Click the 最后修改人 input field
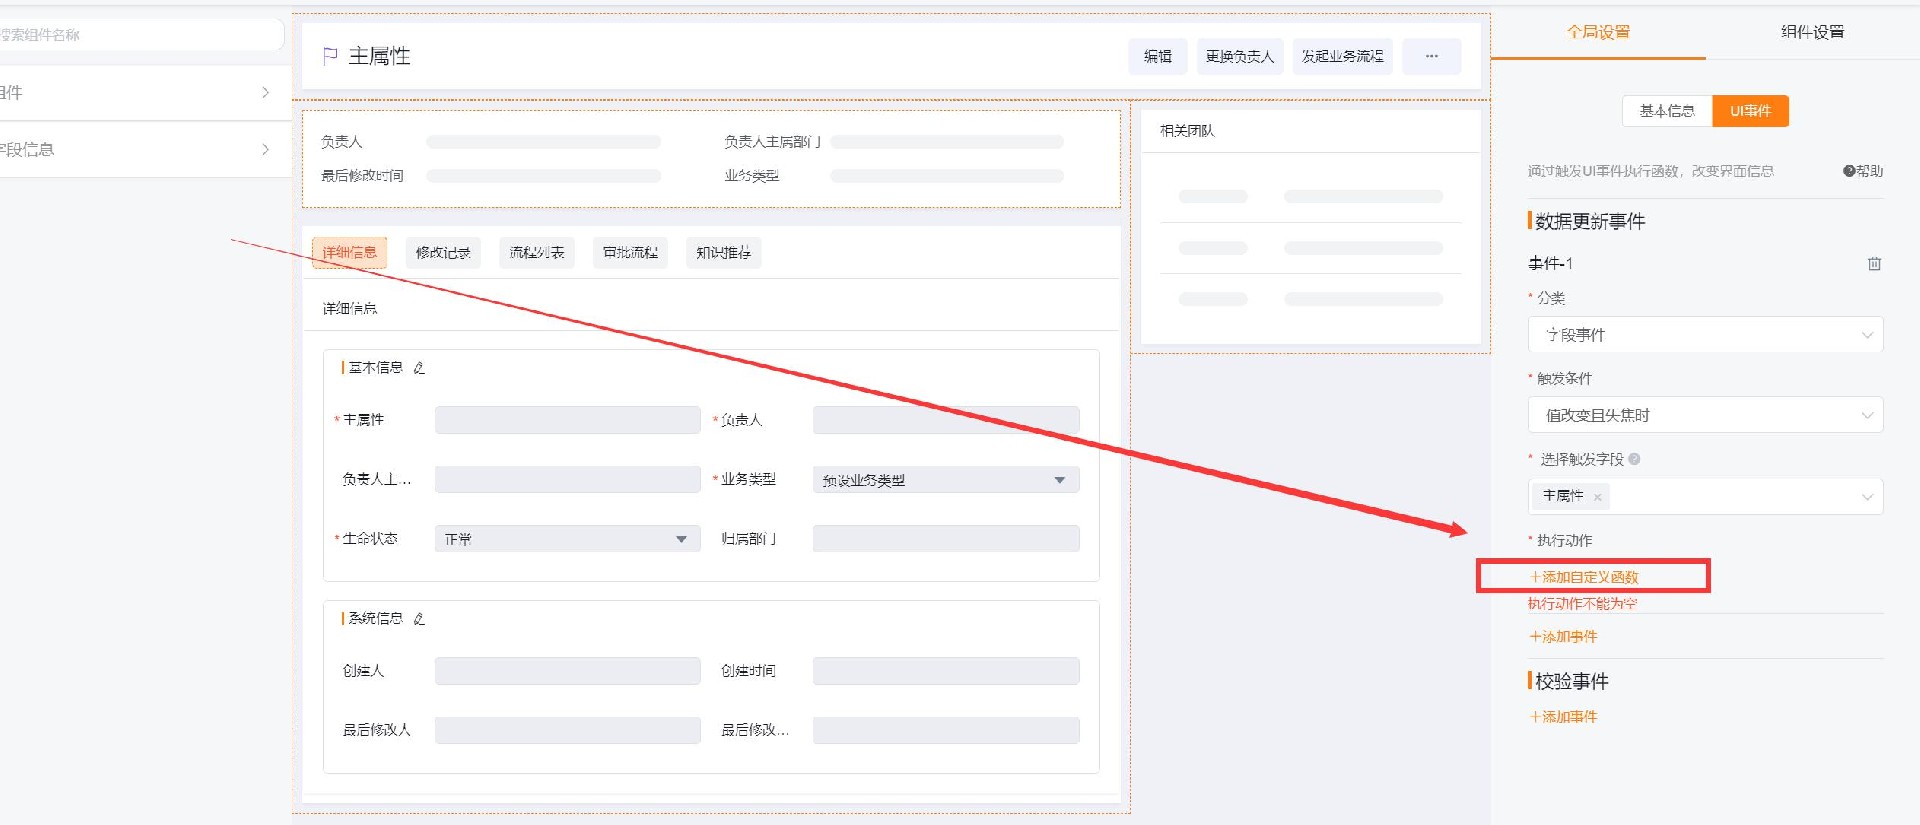 point(567,730)
